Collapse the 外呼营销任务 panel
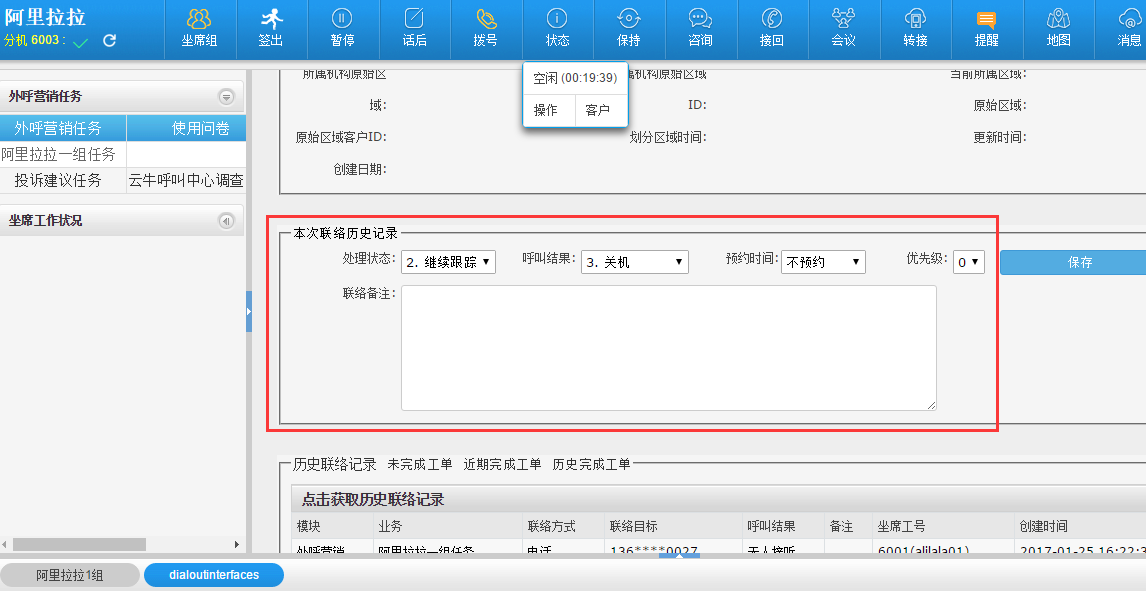The height and width of the screenshot is (591, 1146). click(x=226, y=97)
